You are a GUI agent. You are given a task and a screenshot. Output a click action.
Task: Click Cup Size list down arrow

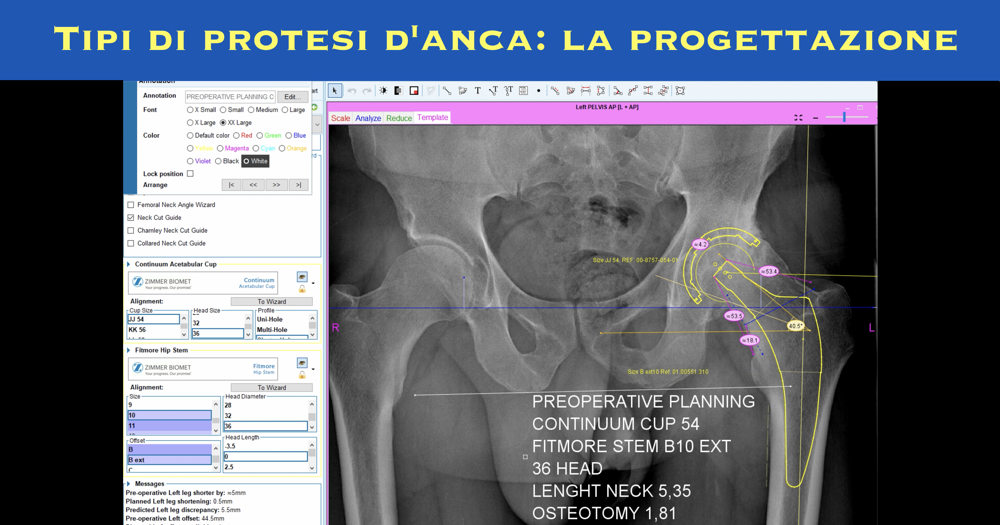click(x=184, y=334)
